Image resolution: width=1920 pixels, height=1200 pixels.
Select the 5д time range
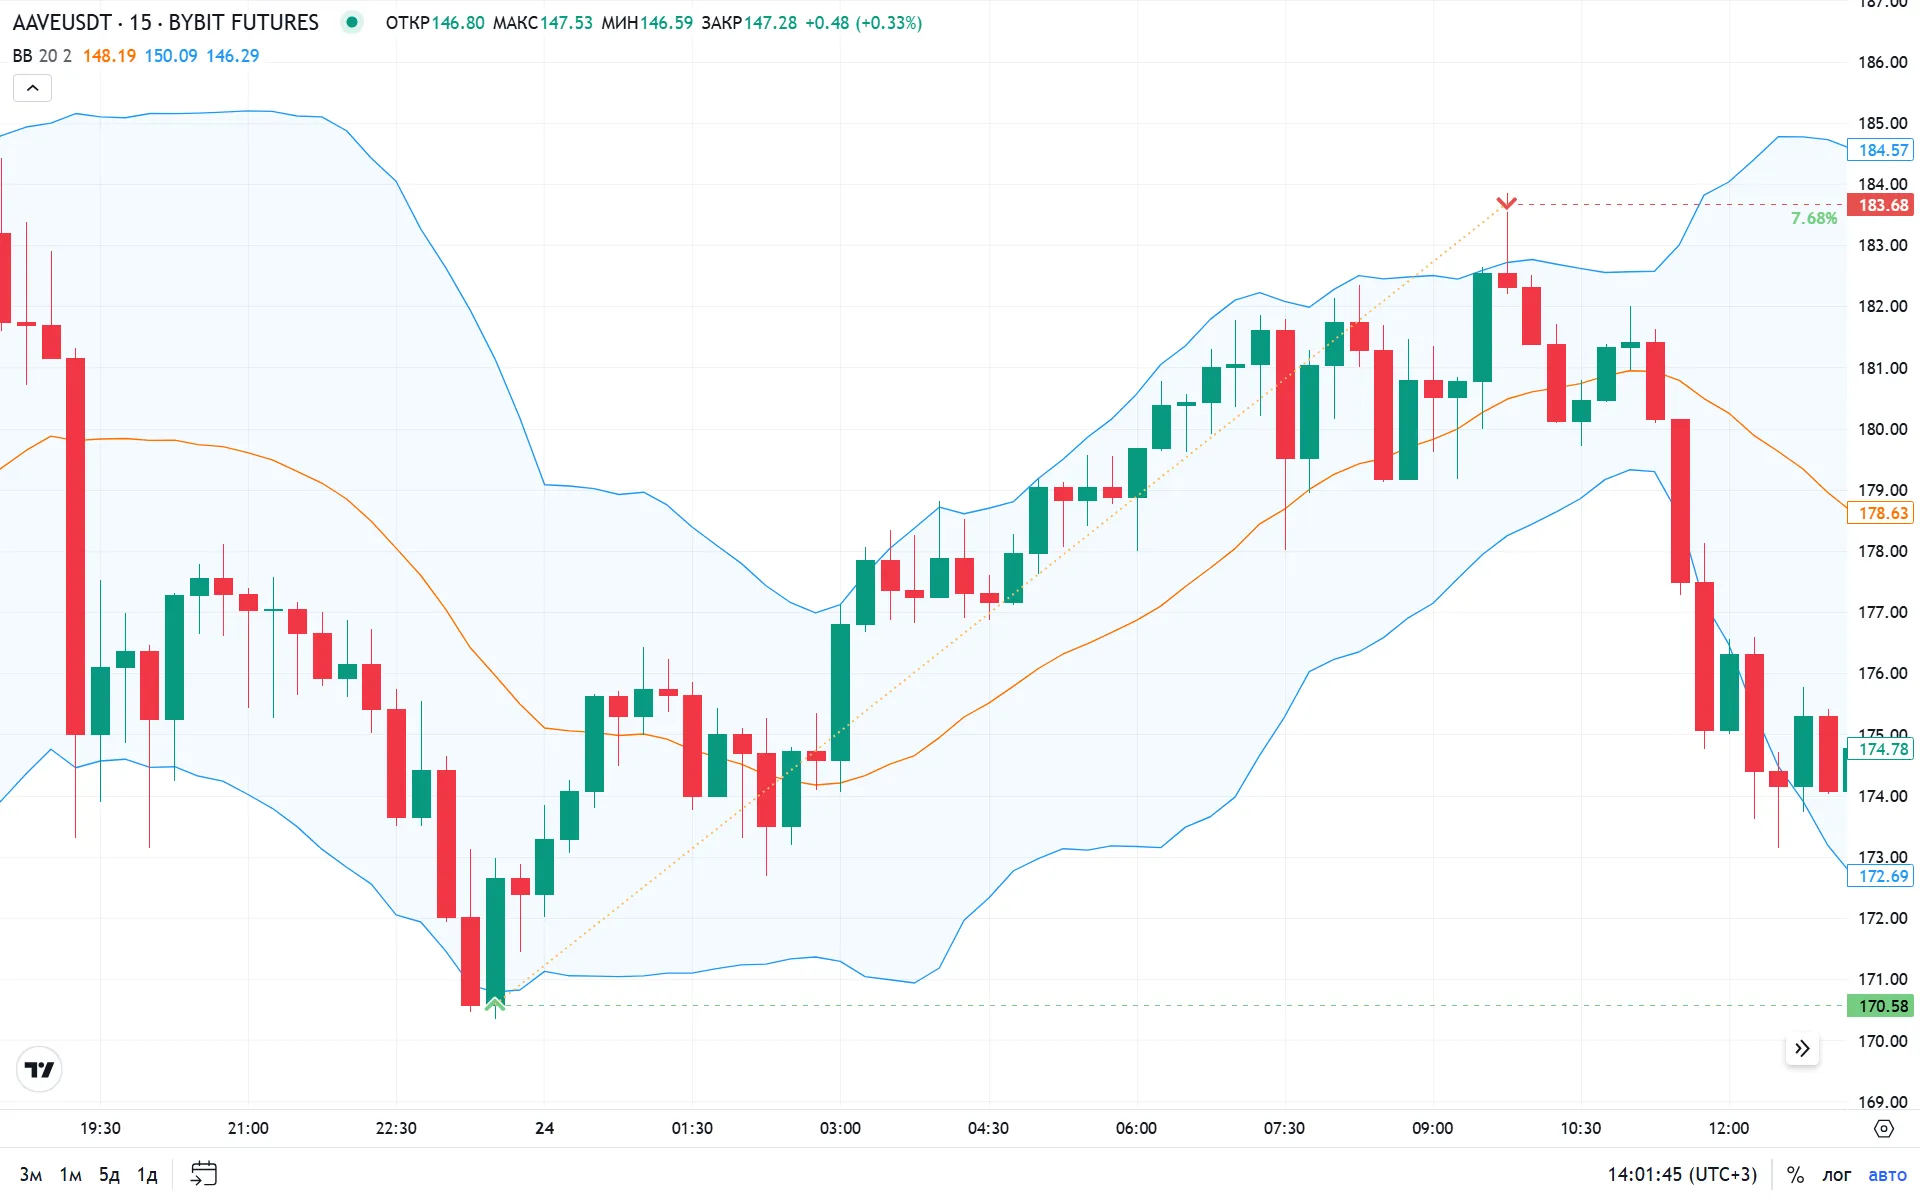pyautogui.click(x=109, y=1175)
